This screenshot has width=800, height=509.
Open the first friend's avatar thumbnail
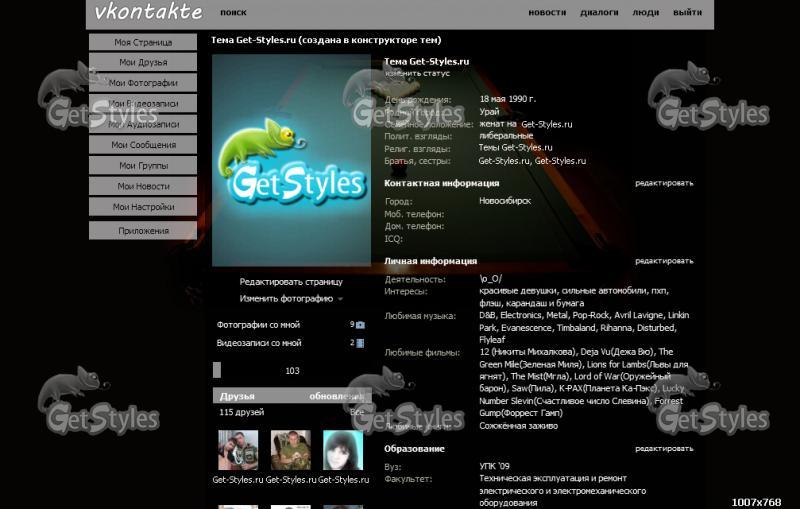pyautogui.click(x=238, y=450)
